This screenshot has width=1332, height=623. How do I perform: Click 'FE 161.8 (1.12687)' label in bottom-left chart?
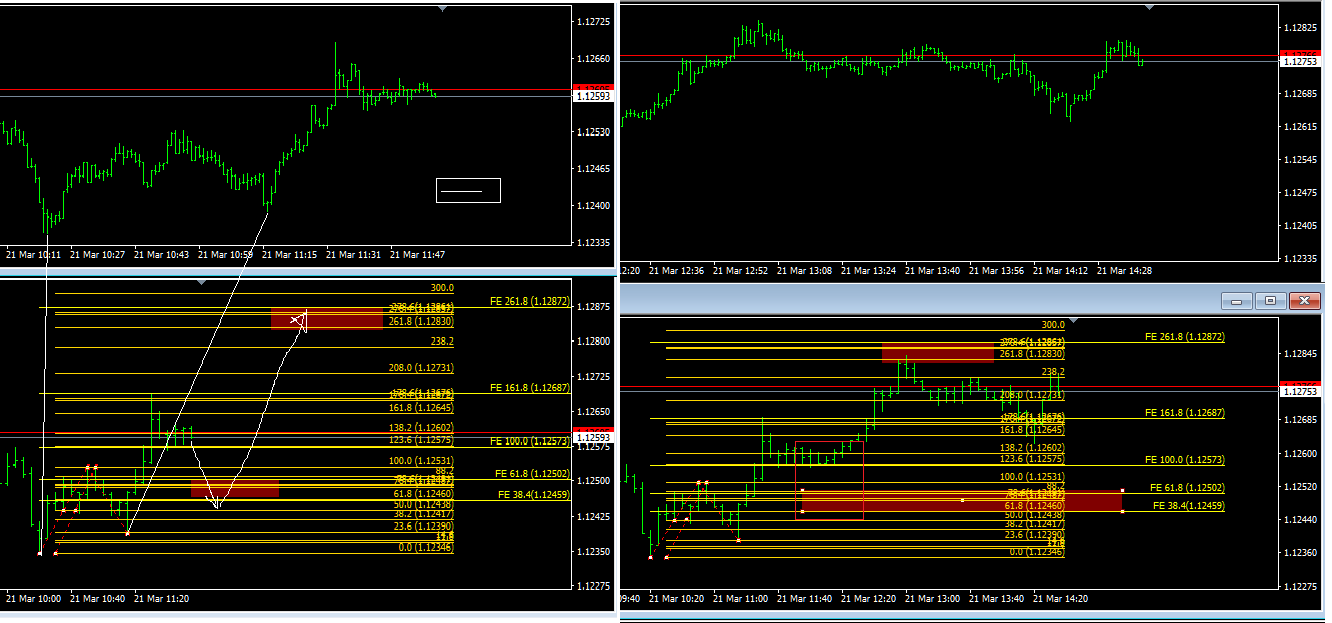click(529, 387)
